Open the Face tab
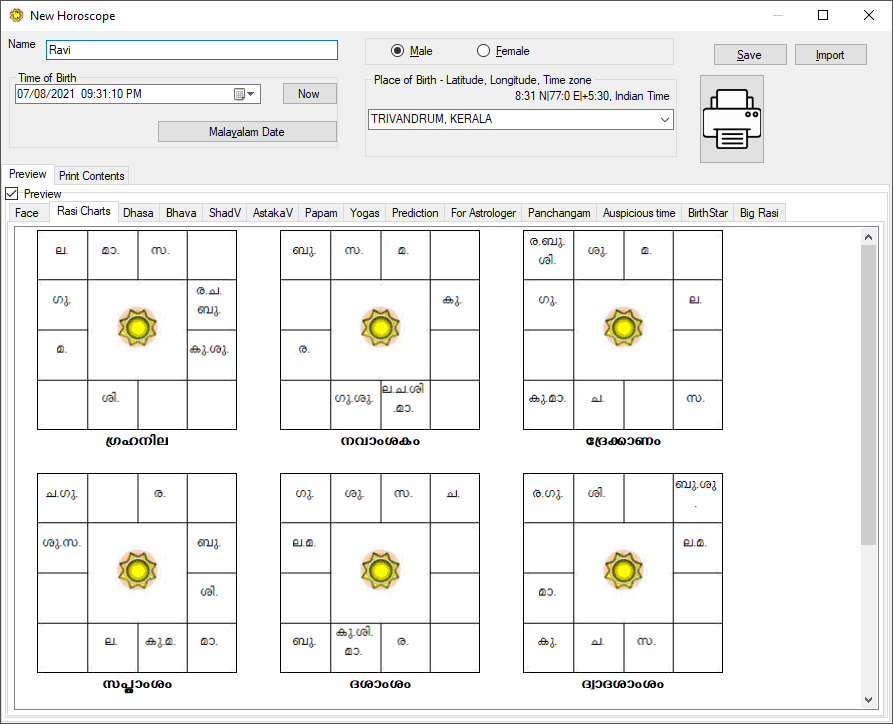893x724 pixels. pyautogui.click(x=27, y=213)
